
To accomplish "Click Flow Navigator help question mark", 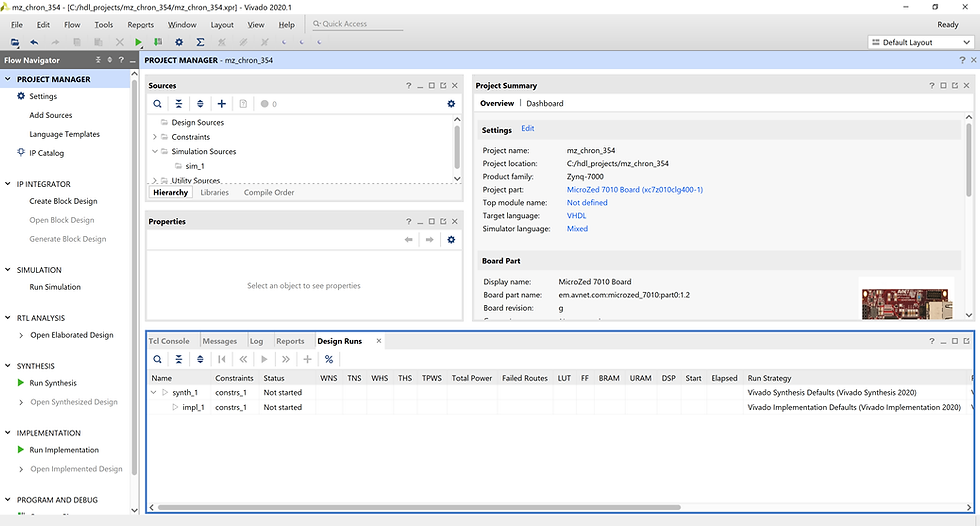I will click(x=121, y=60).
